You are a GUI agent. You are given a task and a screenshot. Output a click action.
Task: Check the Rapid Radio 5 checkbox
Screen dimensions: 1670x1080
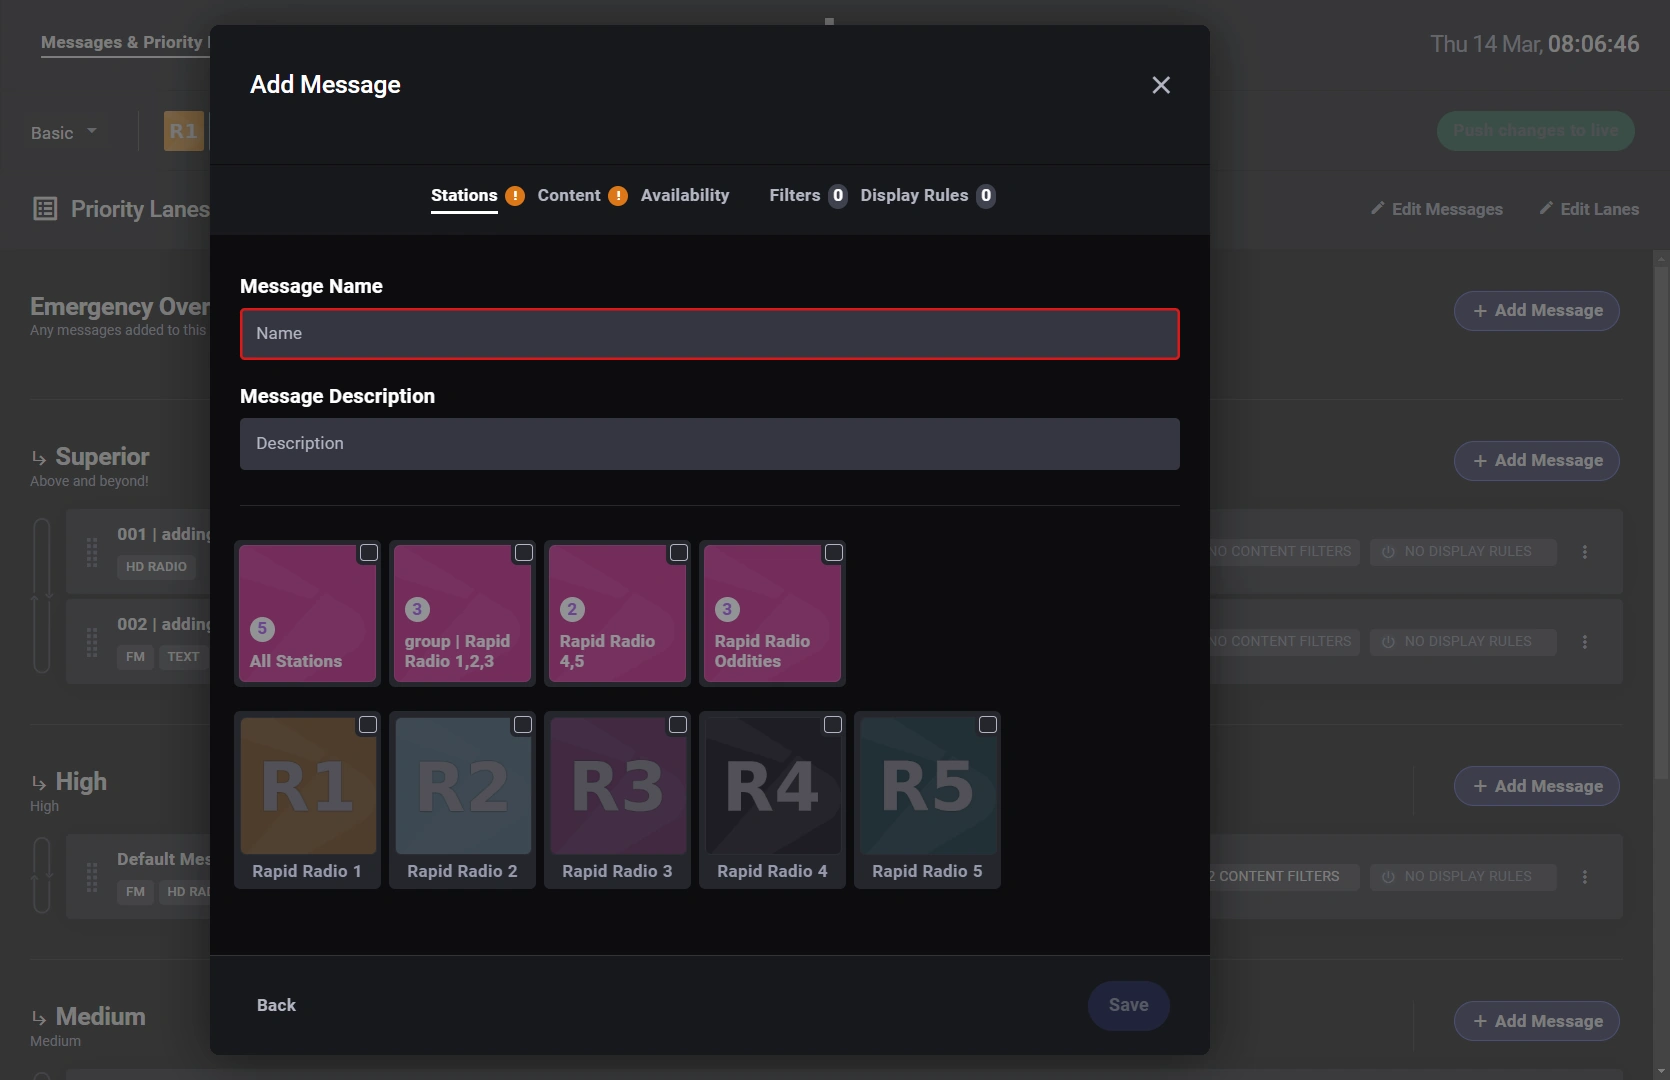click(988, 725)
